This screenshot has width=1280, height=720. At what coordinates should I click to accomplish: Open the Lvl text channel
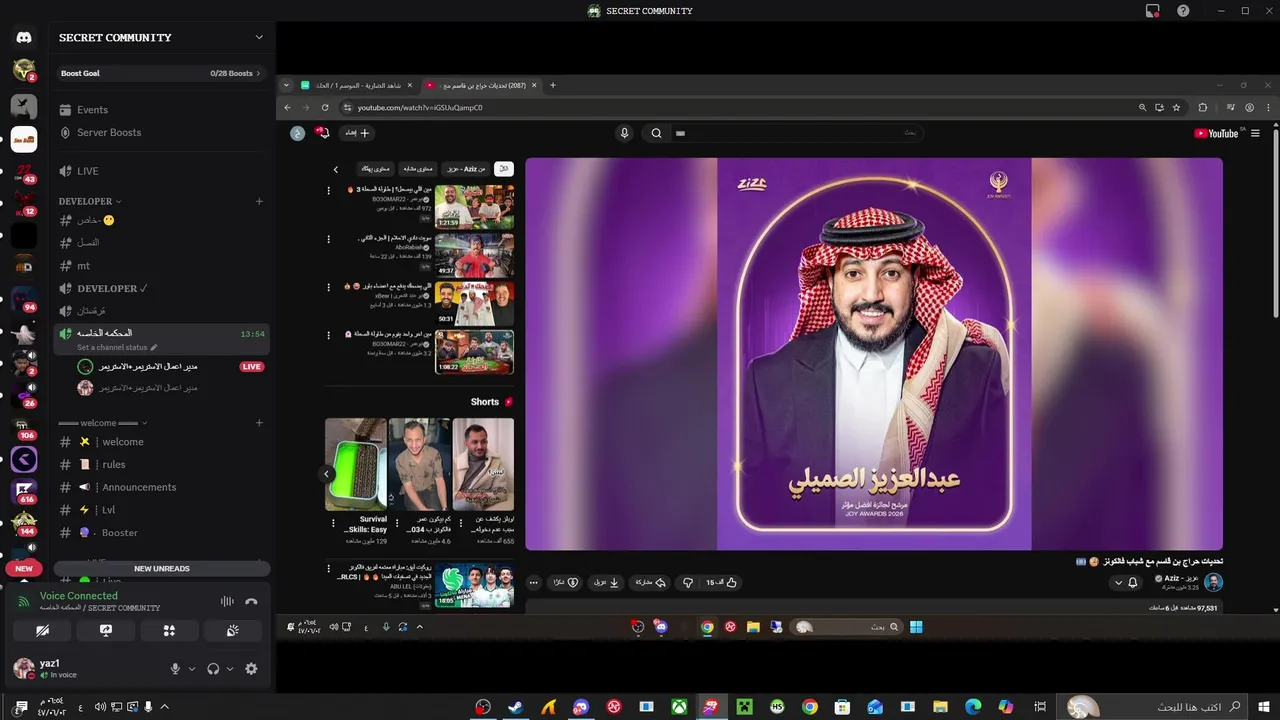(162, 510)
